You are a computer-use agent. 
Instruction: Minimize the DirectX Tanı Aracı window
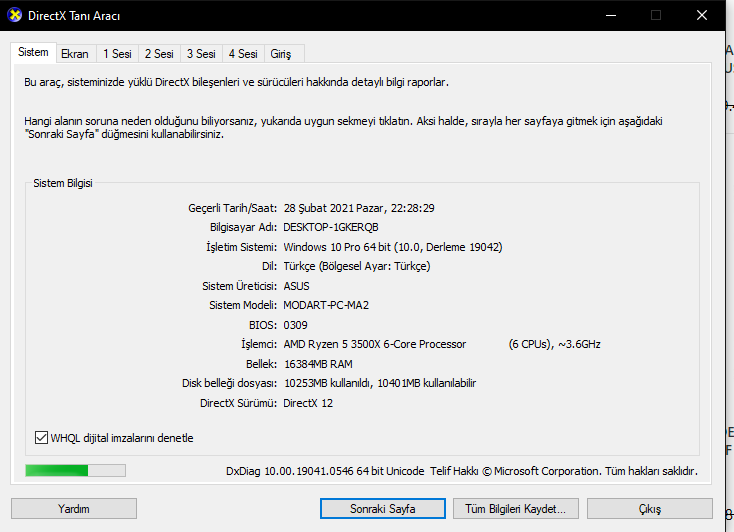pos(610,15)
